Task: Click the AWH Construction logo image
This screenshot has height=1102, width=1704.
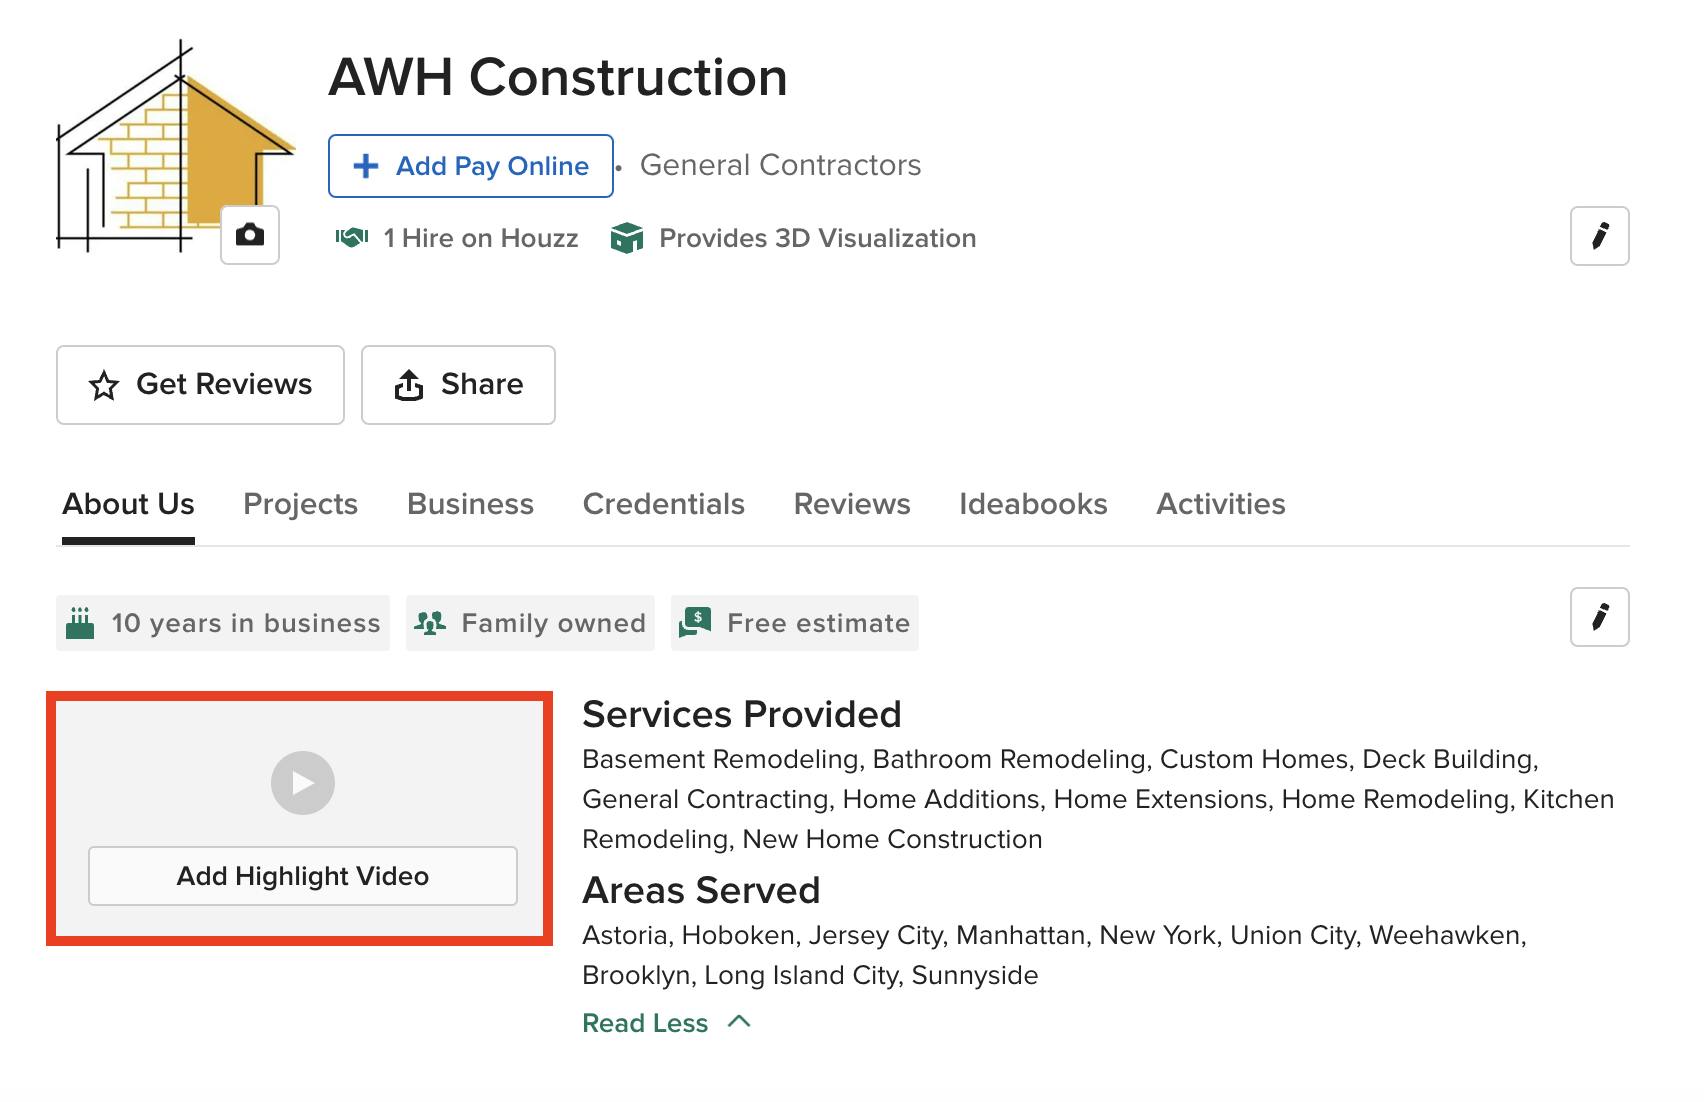Action: [175, 147]
